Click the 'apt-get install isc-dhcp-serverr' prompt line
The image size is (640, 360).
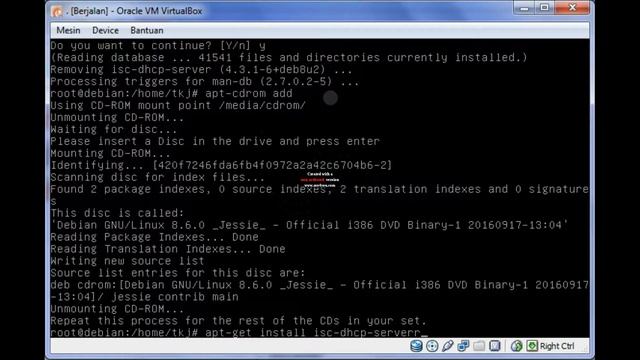coord(239,333)
